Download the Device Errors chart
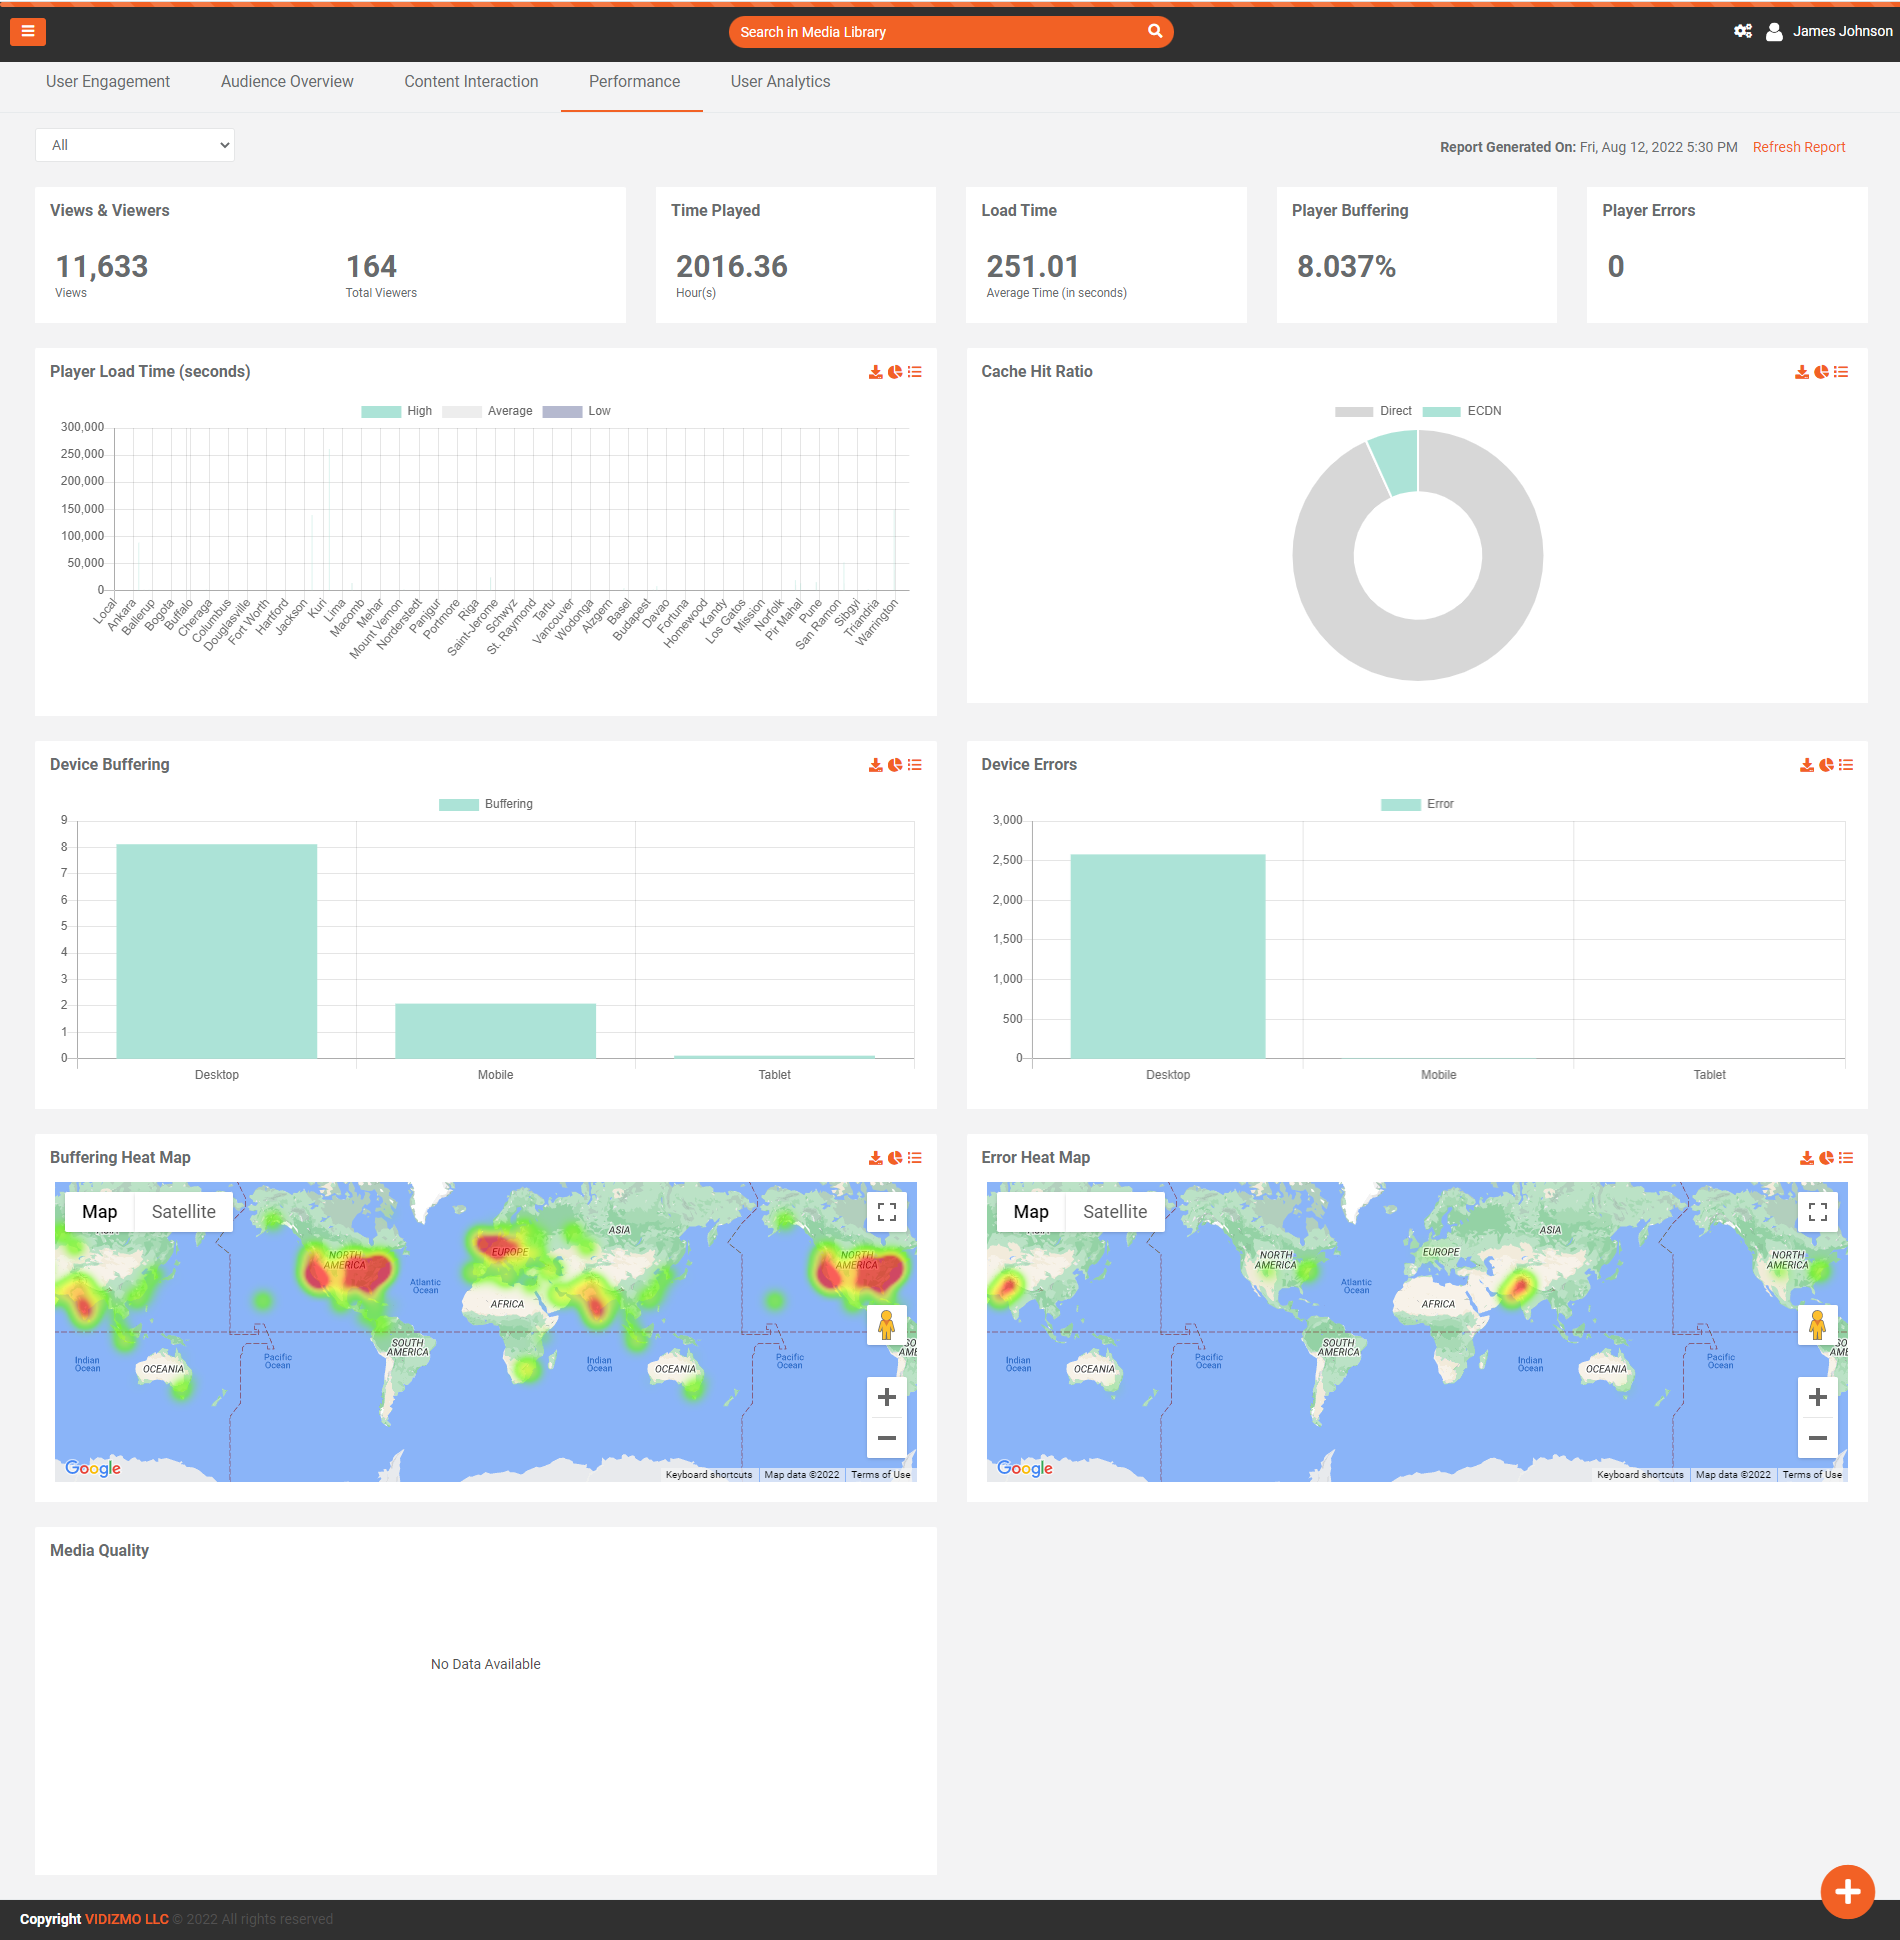Screen dimensions: 1900x1940 pos(1806,765)
